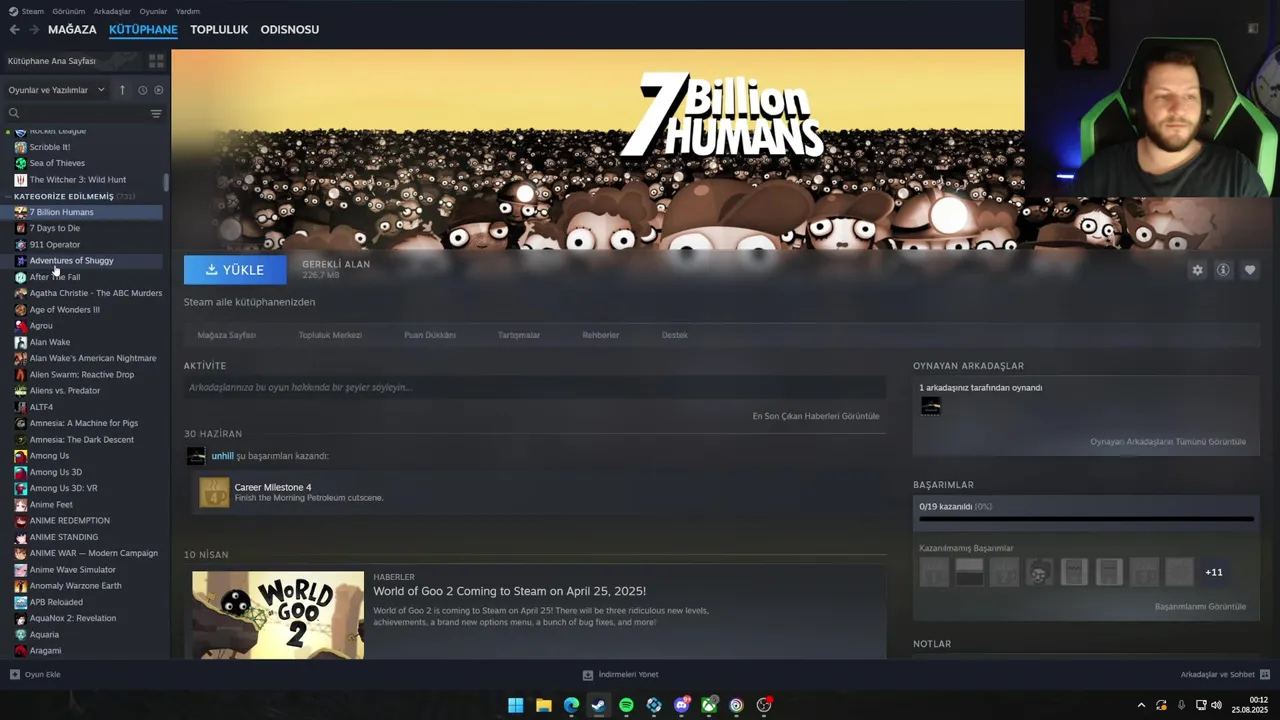Click achievements progress bar
This screenshot has width=1280, height=720.
pyautogui.click(x=1086, y=519)
